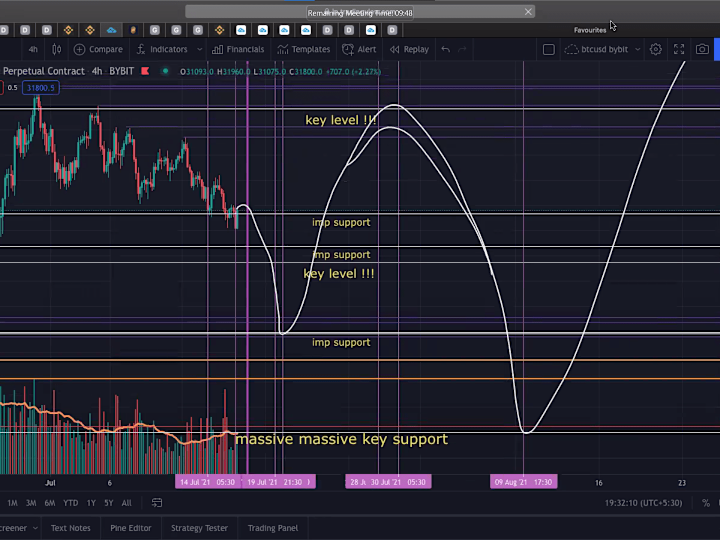This screenshot has height=540, width=720.
Task: Select the 'imp support' note just above lower key level
Action: click(x=341, y=254)
